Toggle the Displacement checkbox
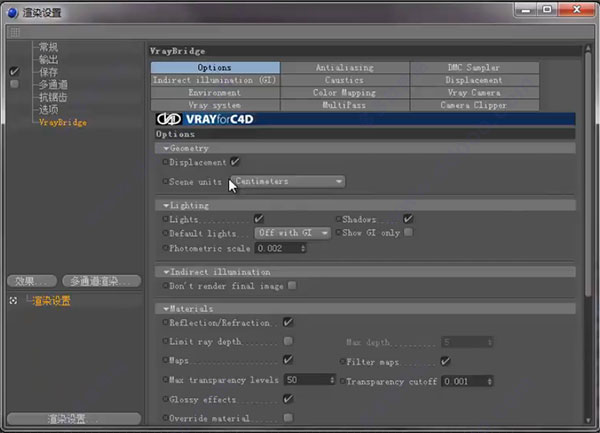The image size is (600, 433). pos(235,162)
